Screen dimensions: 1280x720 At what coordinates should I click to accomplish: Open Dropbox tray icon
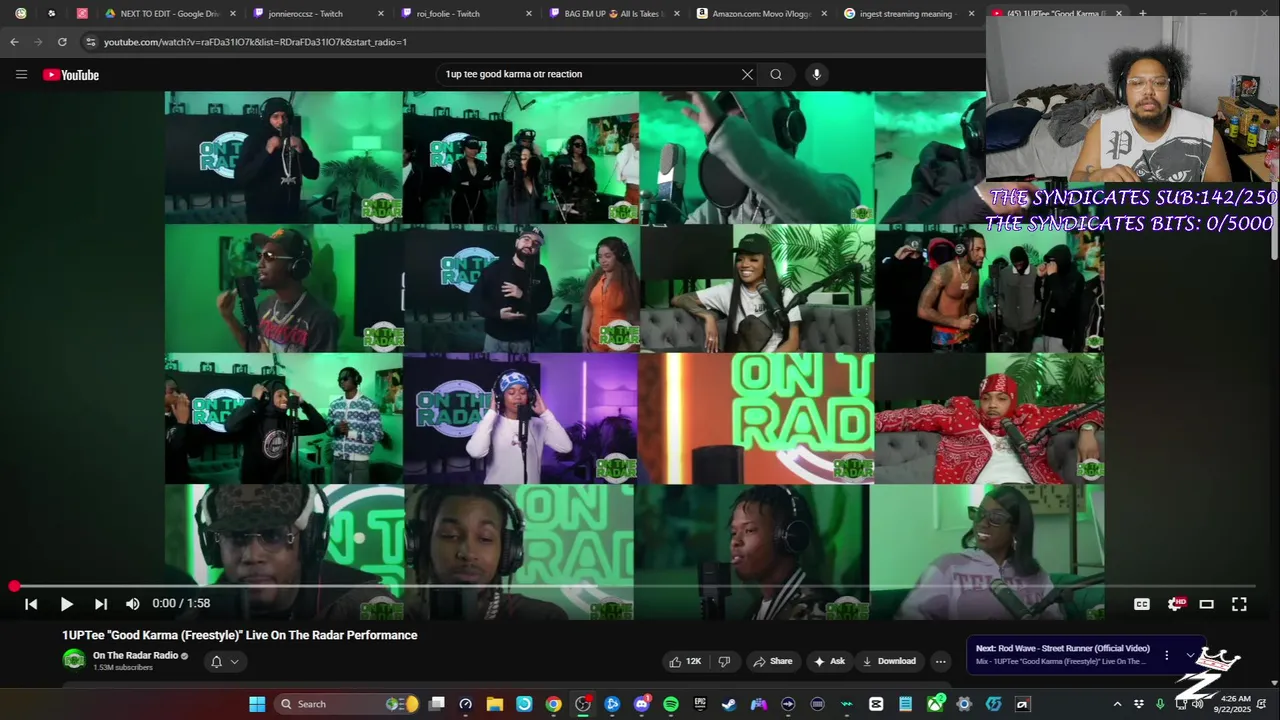pos(1139,704)
